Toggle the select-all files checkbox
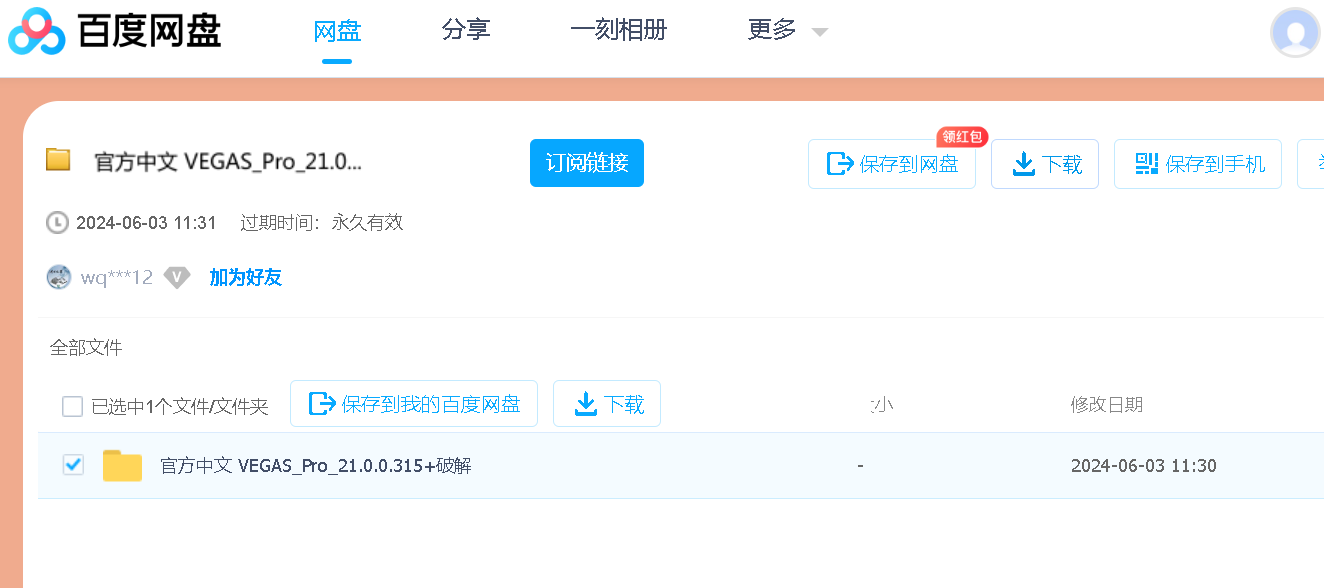 click(x=72, y=406)
